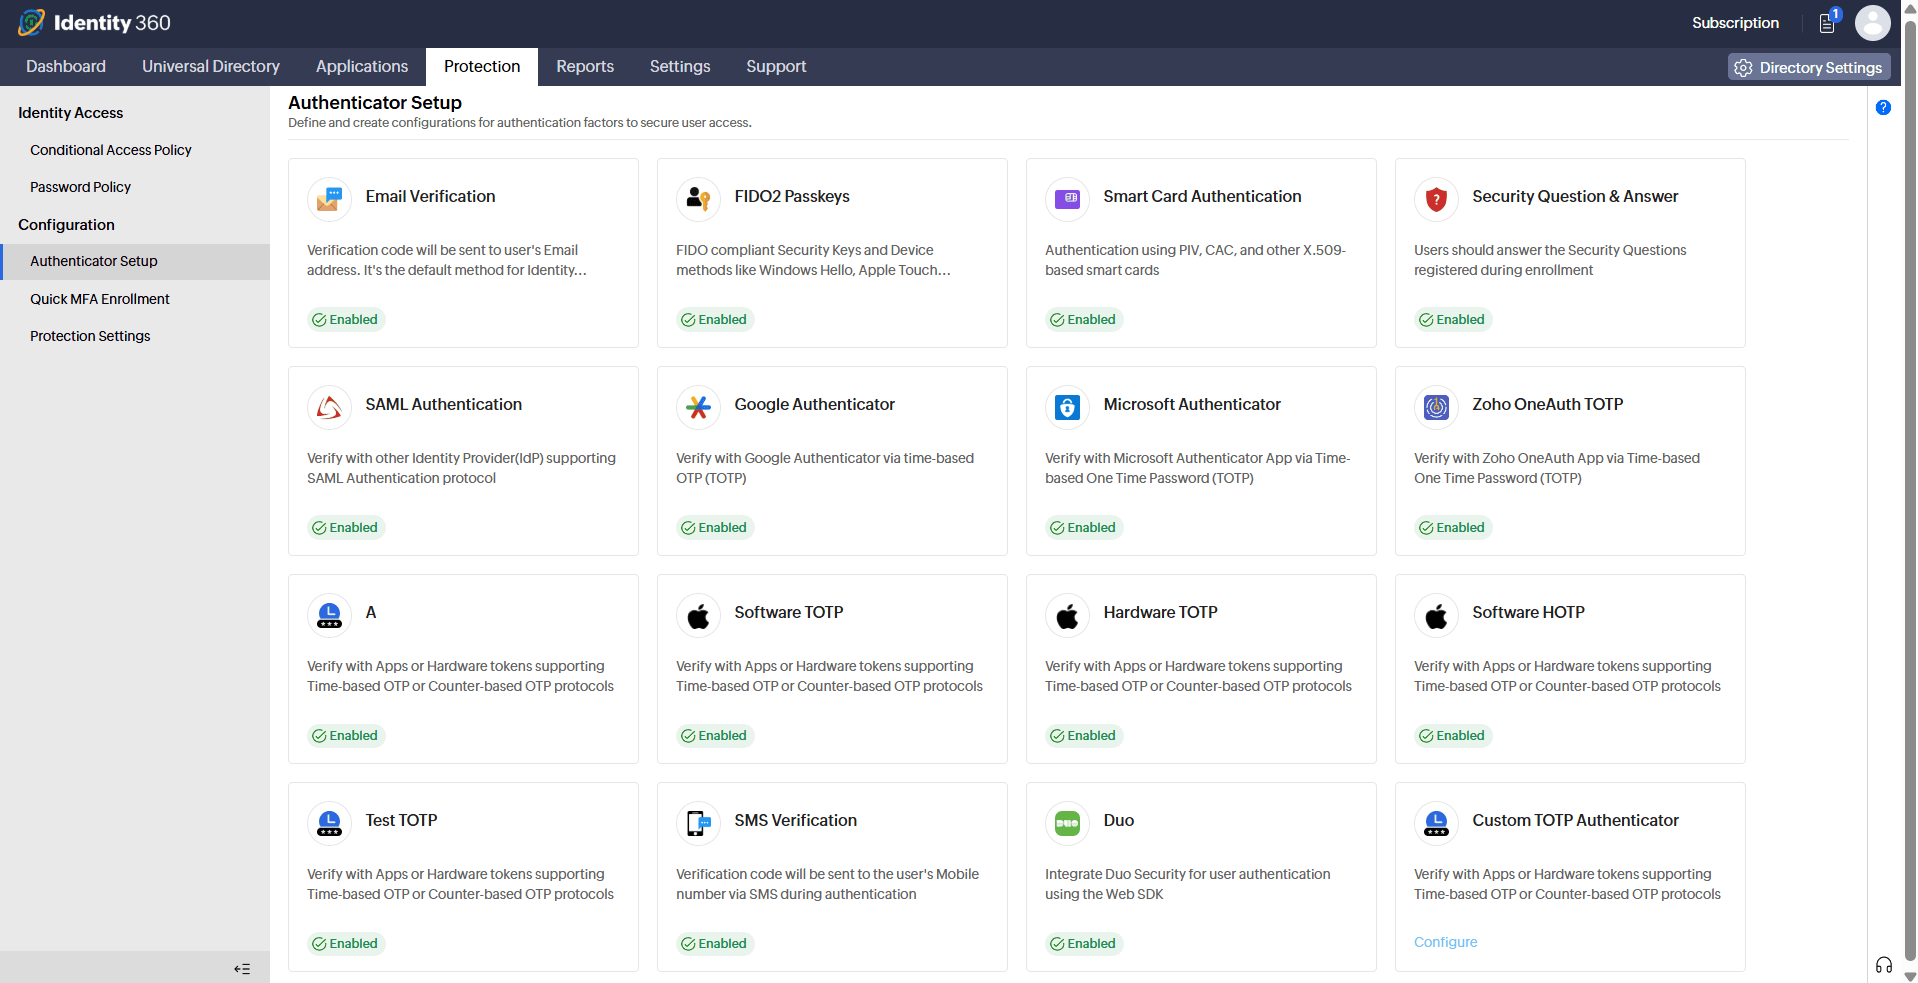Open the Universal Directory tab

click(211, 66)
